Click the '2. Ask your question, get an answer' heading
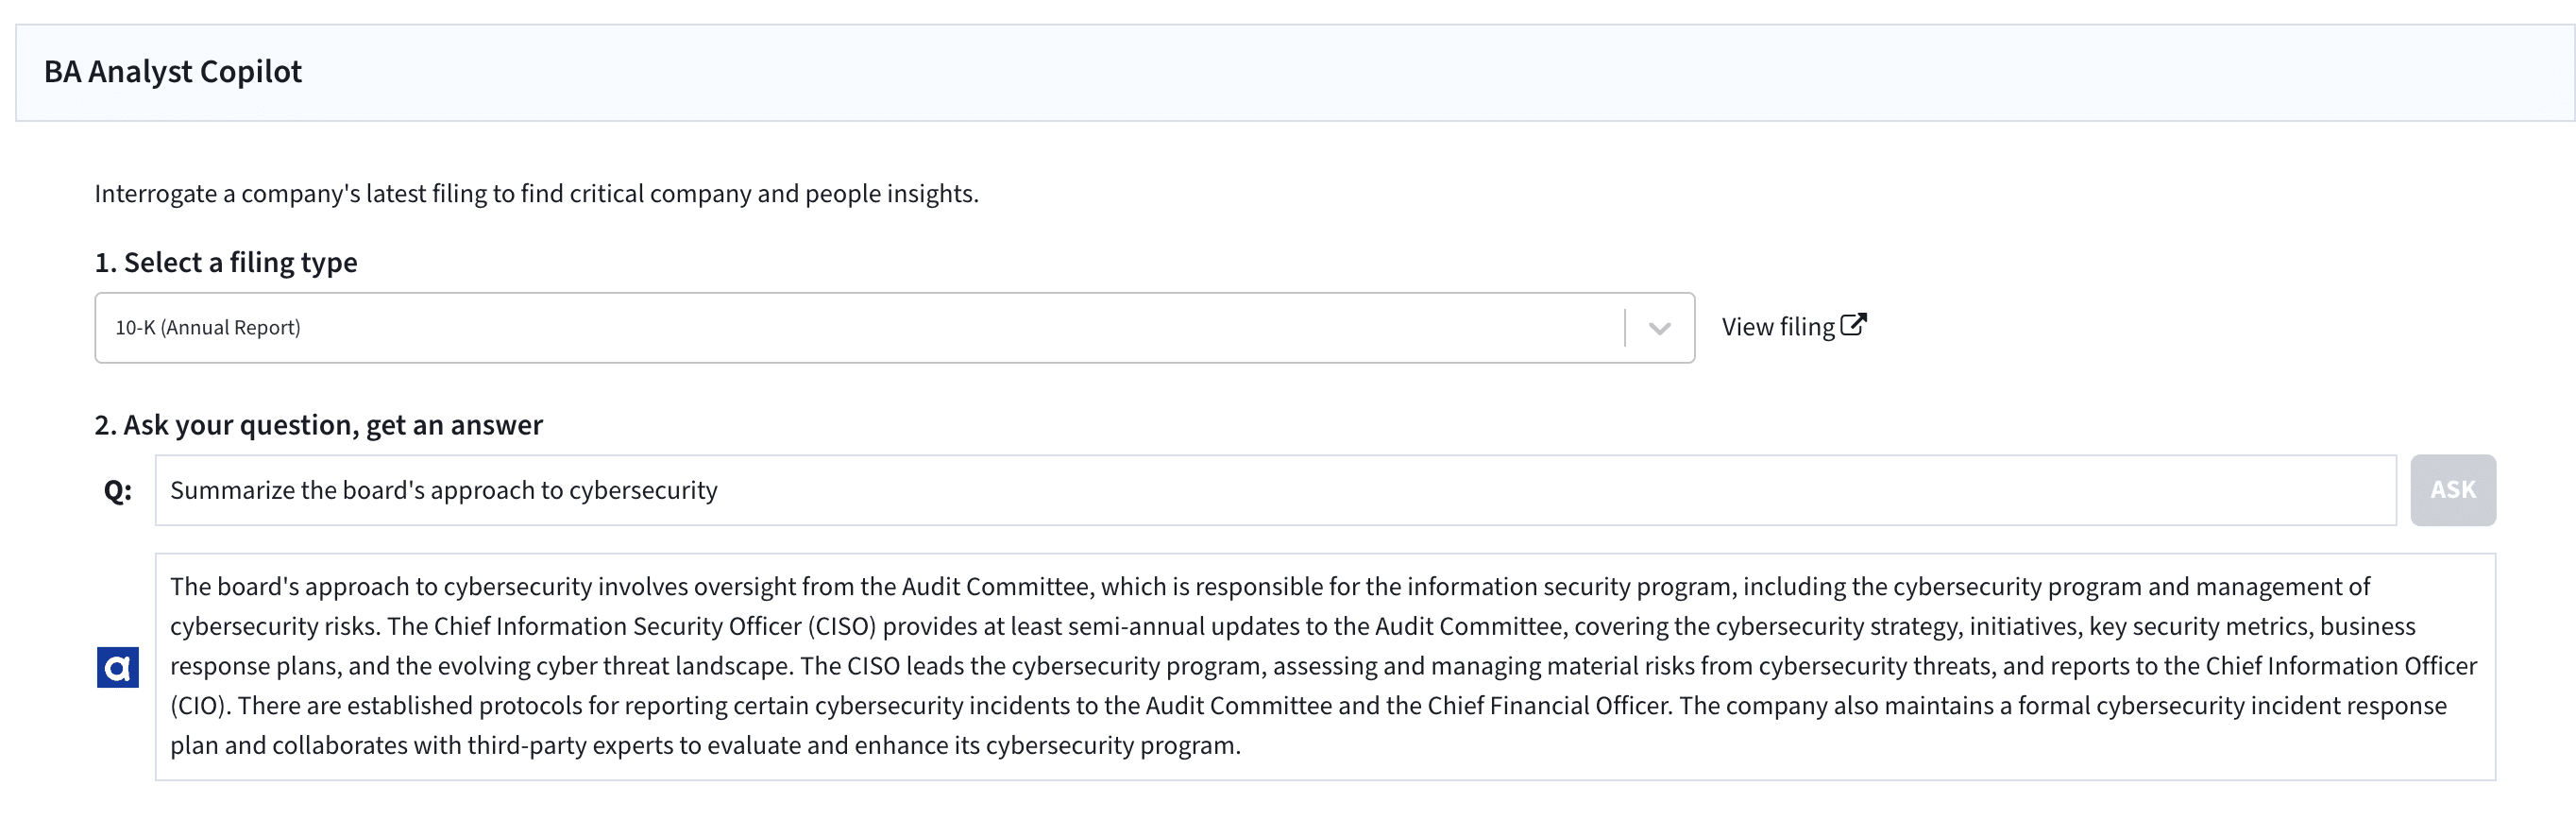Image resolution: width=2576 pixels, height=820 pixels. [319, 425]
